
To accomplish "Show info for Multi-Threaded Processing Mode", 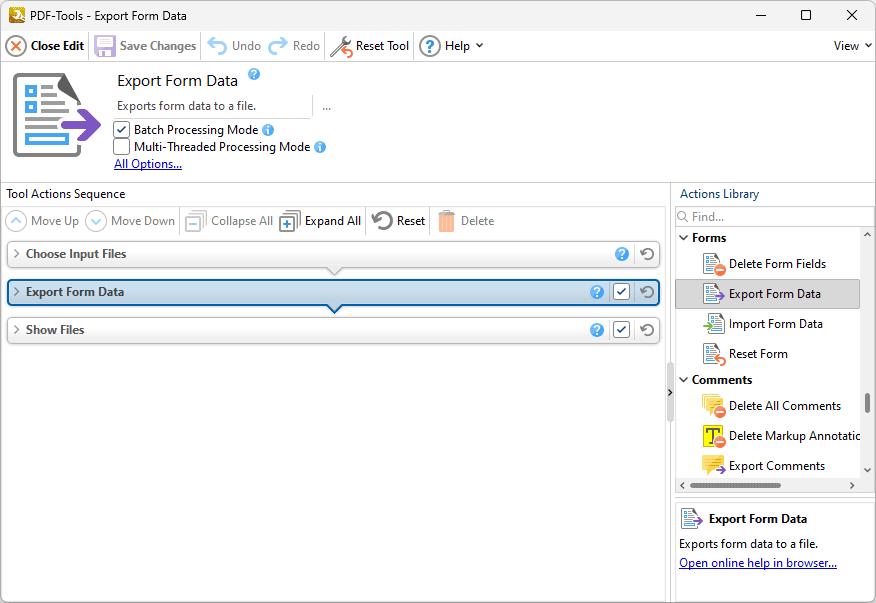I will coord(320,147).
